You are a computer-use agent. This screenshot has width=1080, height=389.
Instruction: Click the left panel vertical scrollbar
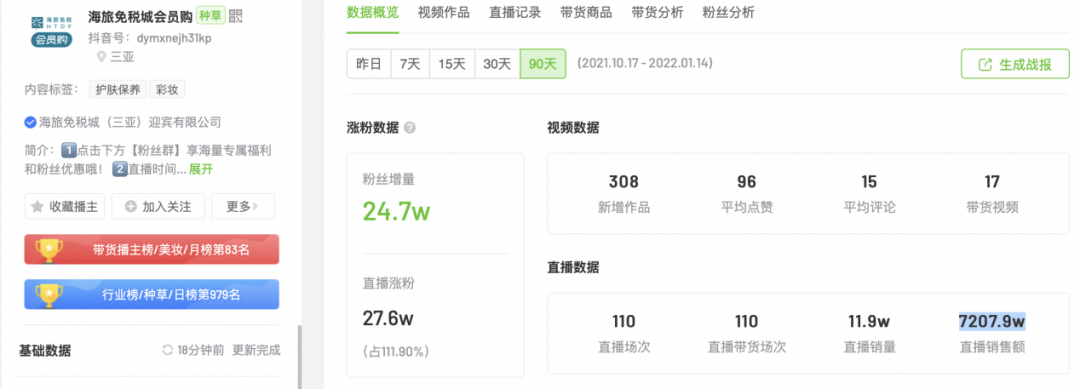299,357
